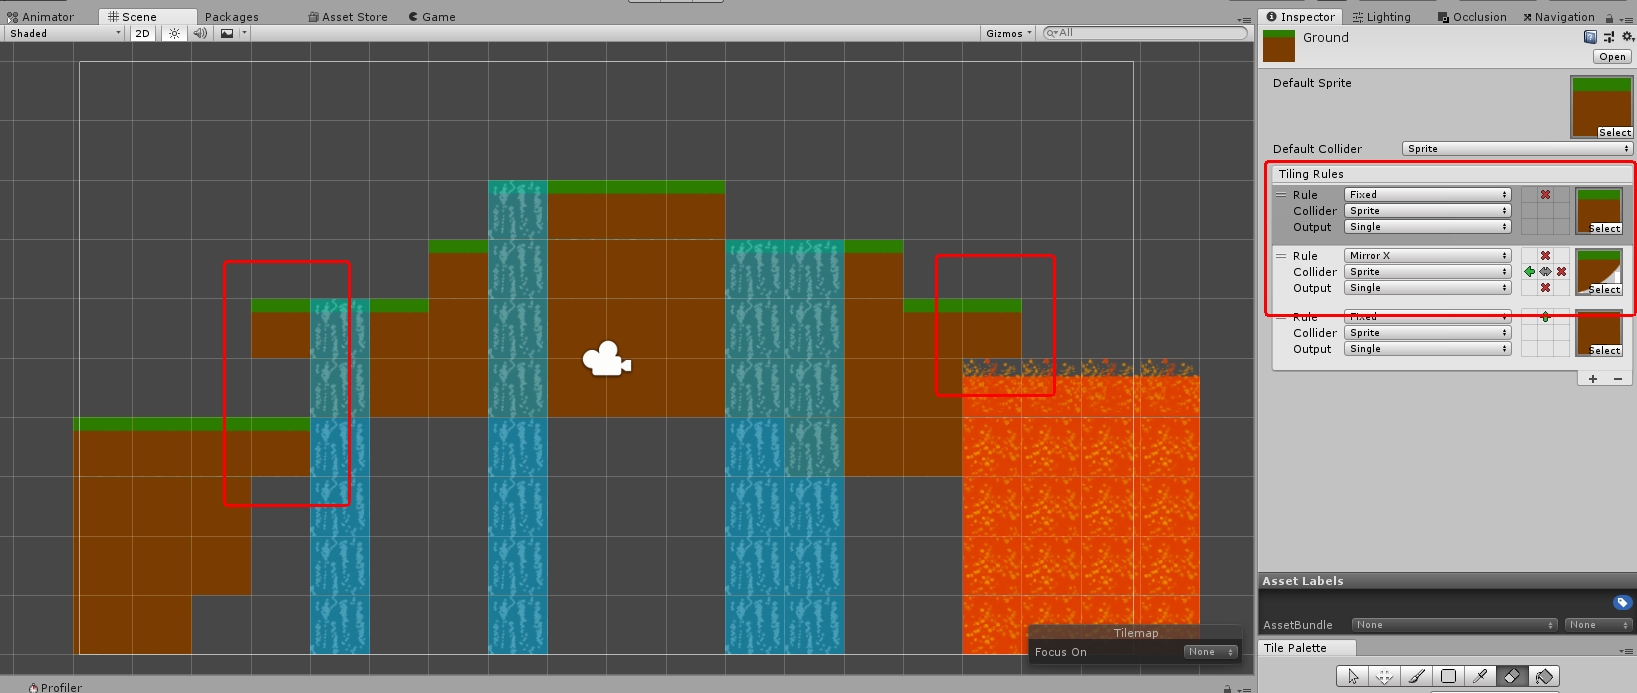Open third rule's Output dropdown
This screenshot has height=693, width=1637.
click(1427, 349)
